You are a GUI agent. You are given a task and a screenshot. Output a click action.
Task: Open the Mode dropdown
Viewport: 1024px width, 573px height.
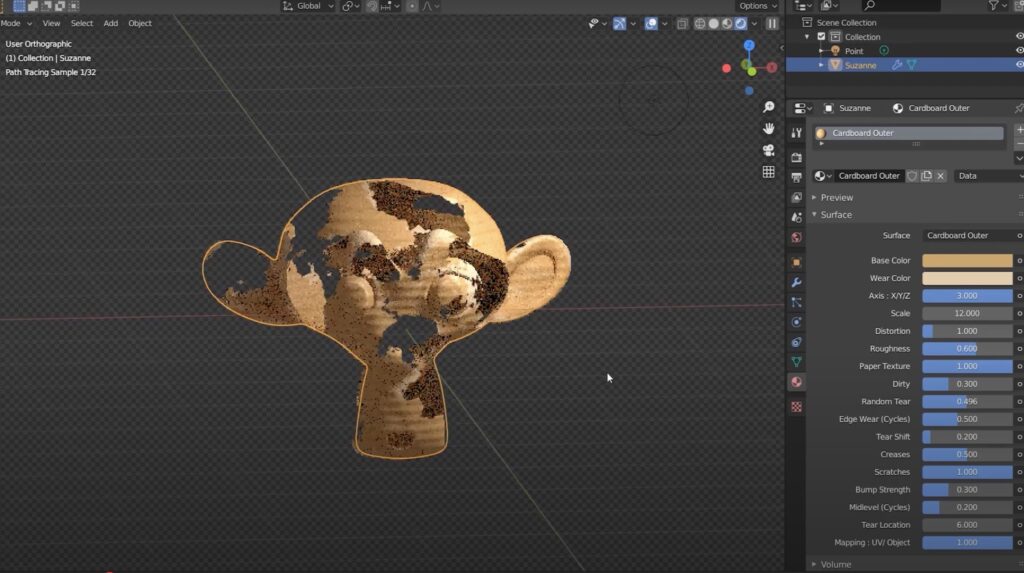16,24
